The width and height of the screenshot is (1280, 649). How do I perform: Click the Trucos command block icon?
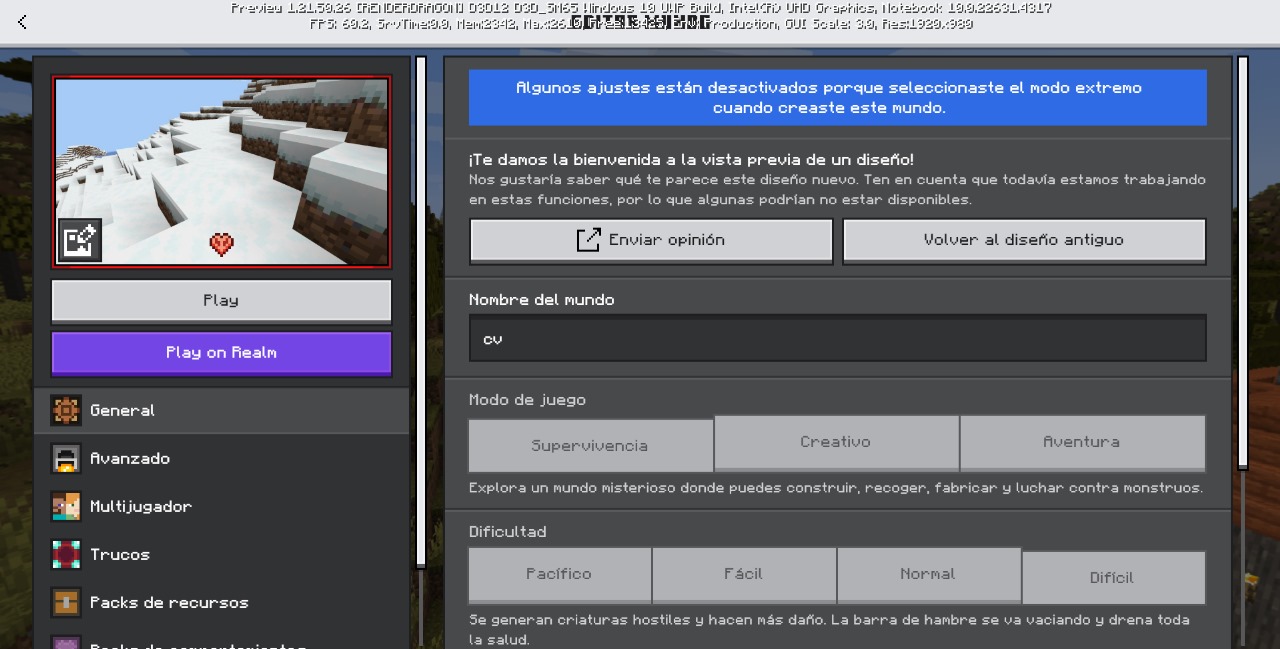click(x=66, y=554)
